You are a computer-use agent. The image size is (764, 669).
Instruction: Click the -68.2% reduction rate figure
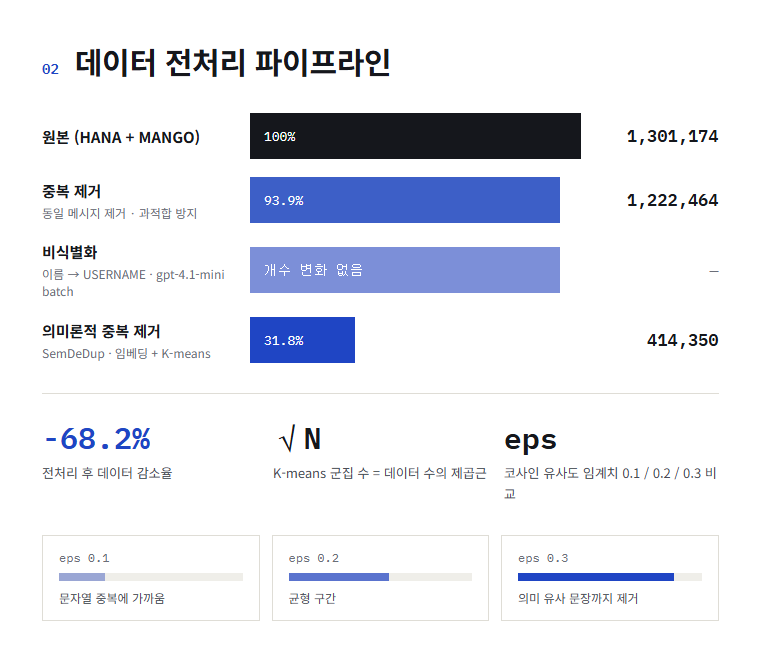[97, 439]
